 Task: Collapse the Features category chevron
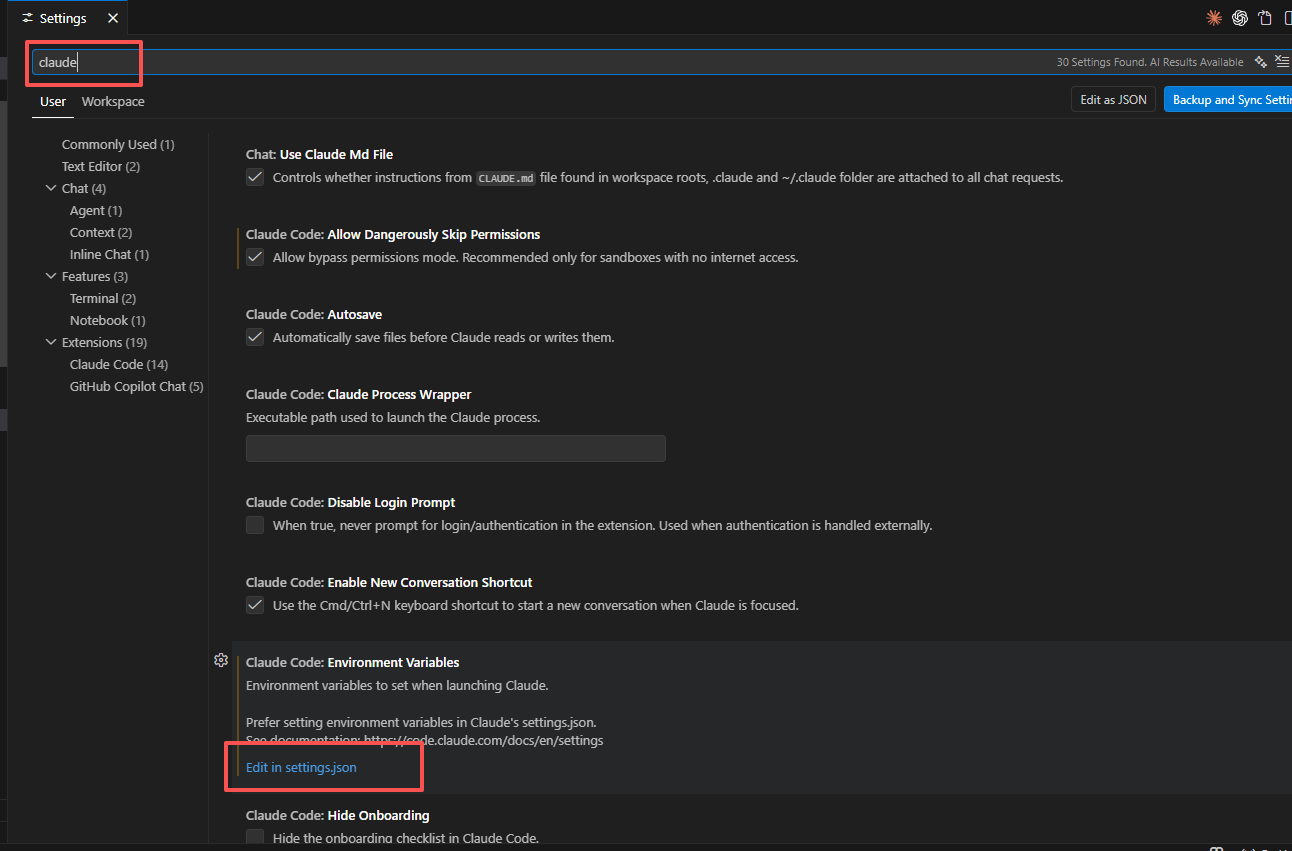pyautogui.click(x=52, y=277)
